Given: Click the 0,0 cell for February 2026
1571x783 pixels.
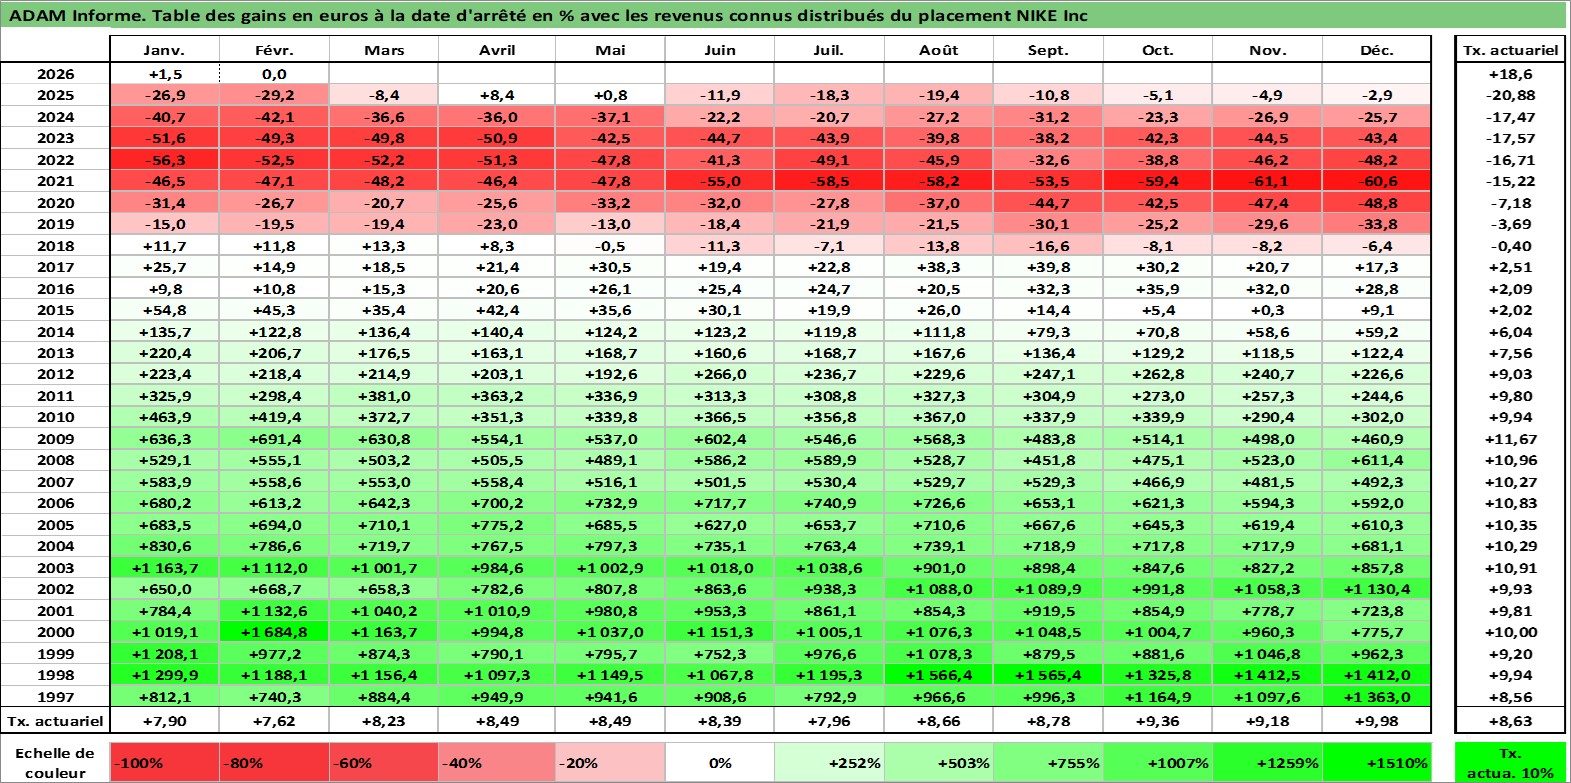Looking at the screenshot, I should coord(274,74).
